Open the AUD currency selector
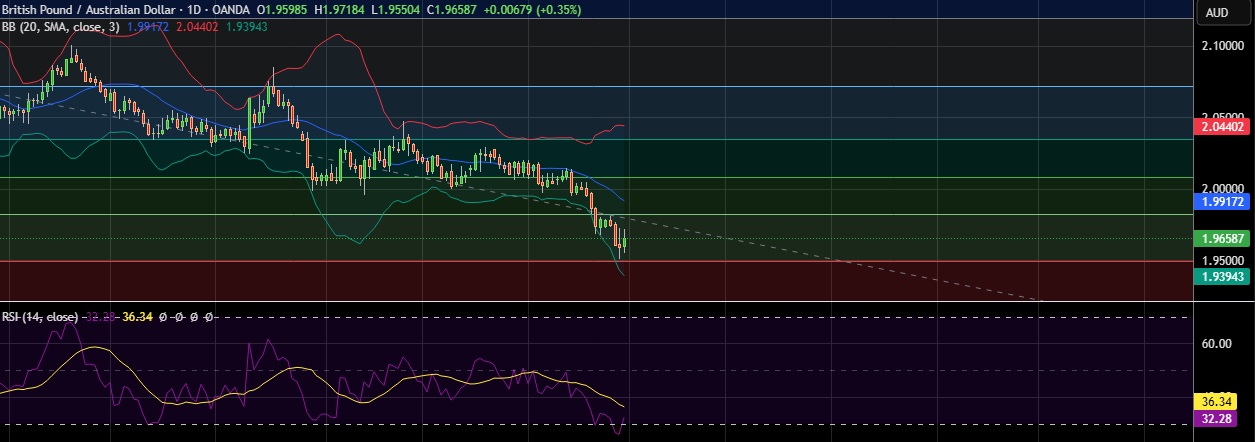The height and width of the screenshot is (442, 1255). point(1217,13)
